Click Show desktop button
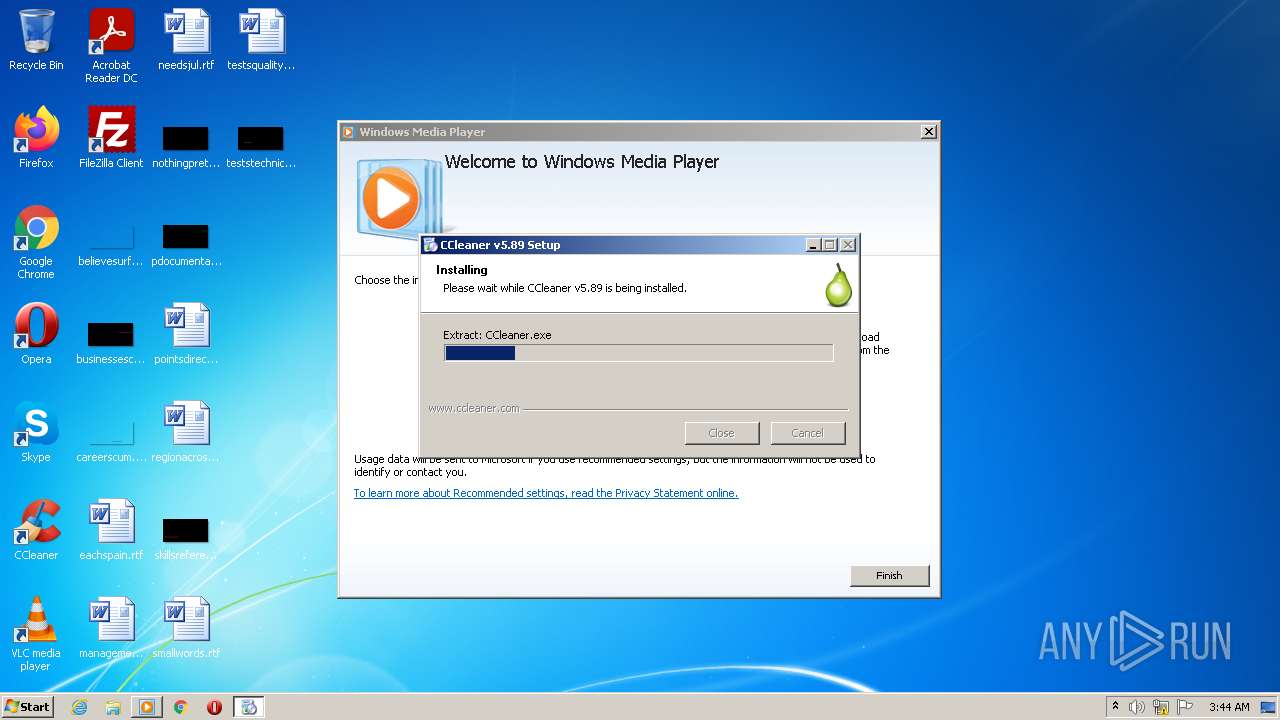The width and height of the screenshot is (1280, 720). pos(1269,707)
